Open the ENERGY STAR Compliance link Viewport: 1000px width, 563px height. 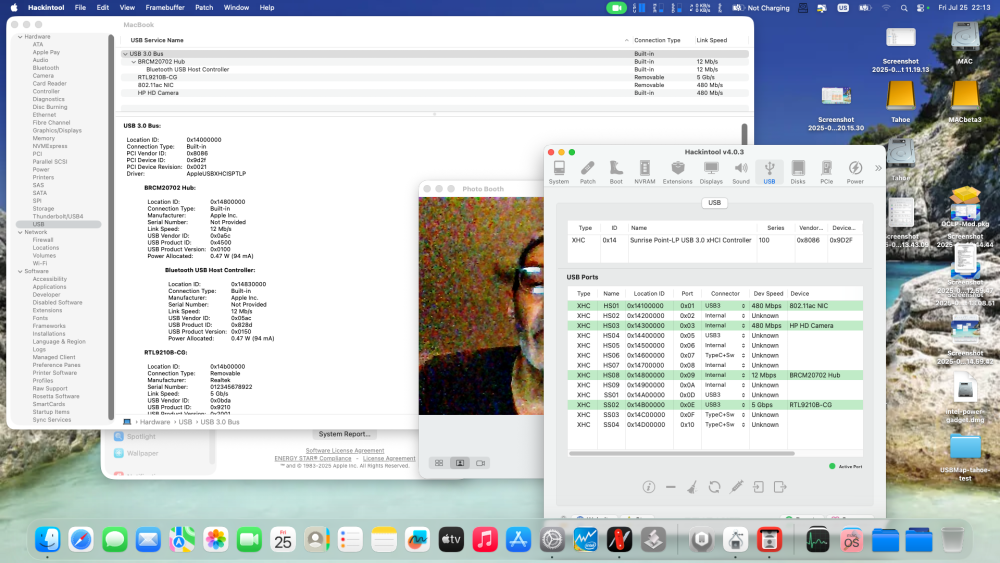[313, 458]
